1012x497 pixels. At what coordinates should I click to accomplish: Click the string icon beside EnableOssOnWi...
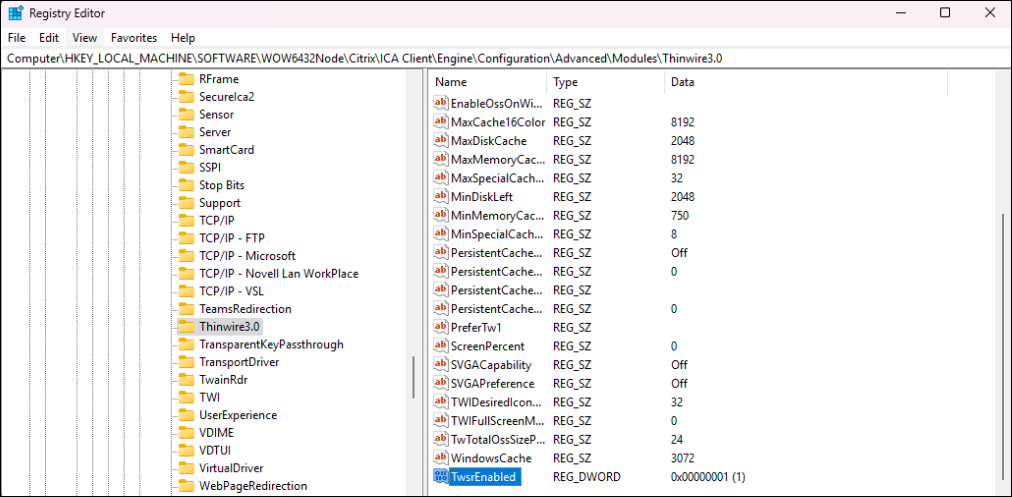coord(441,103)
